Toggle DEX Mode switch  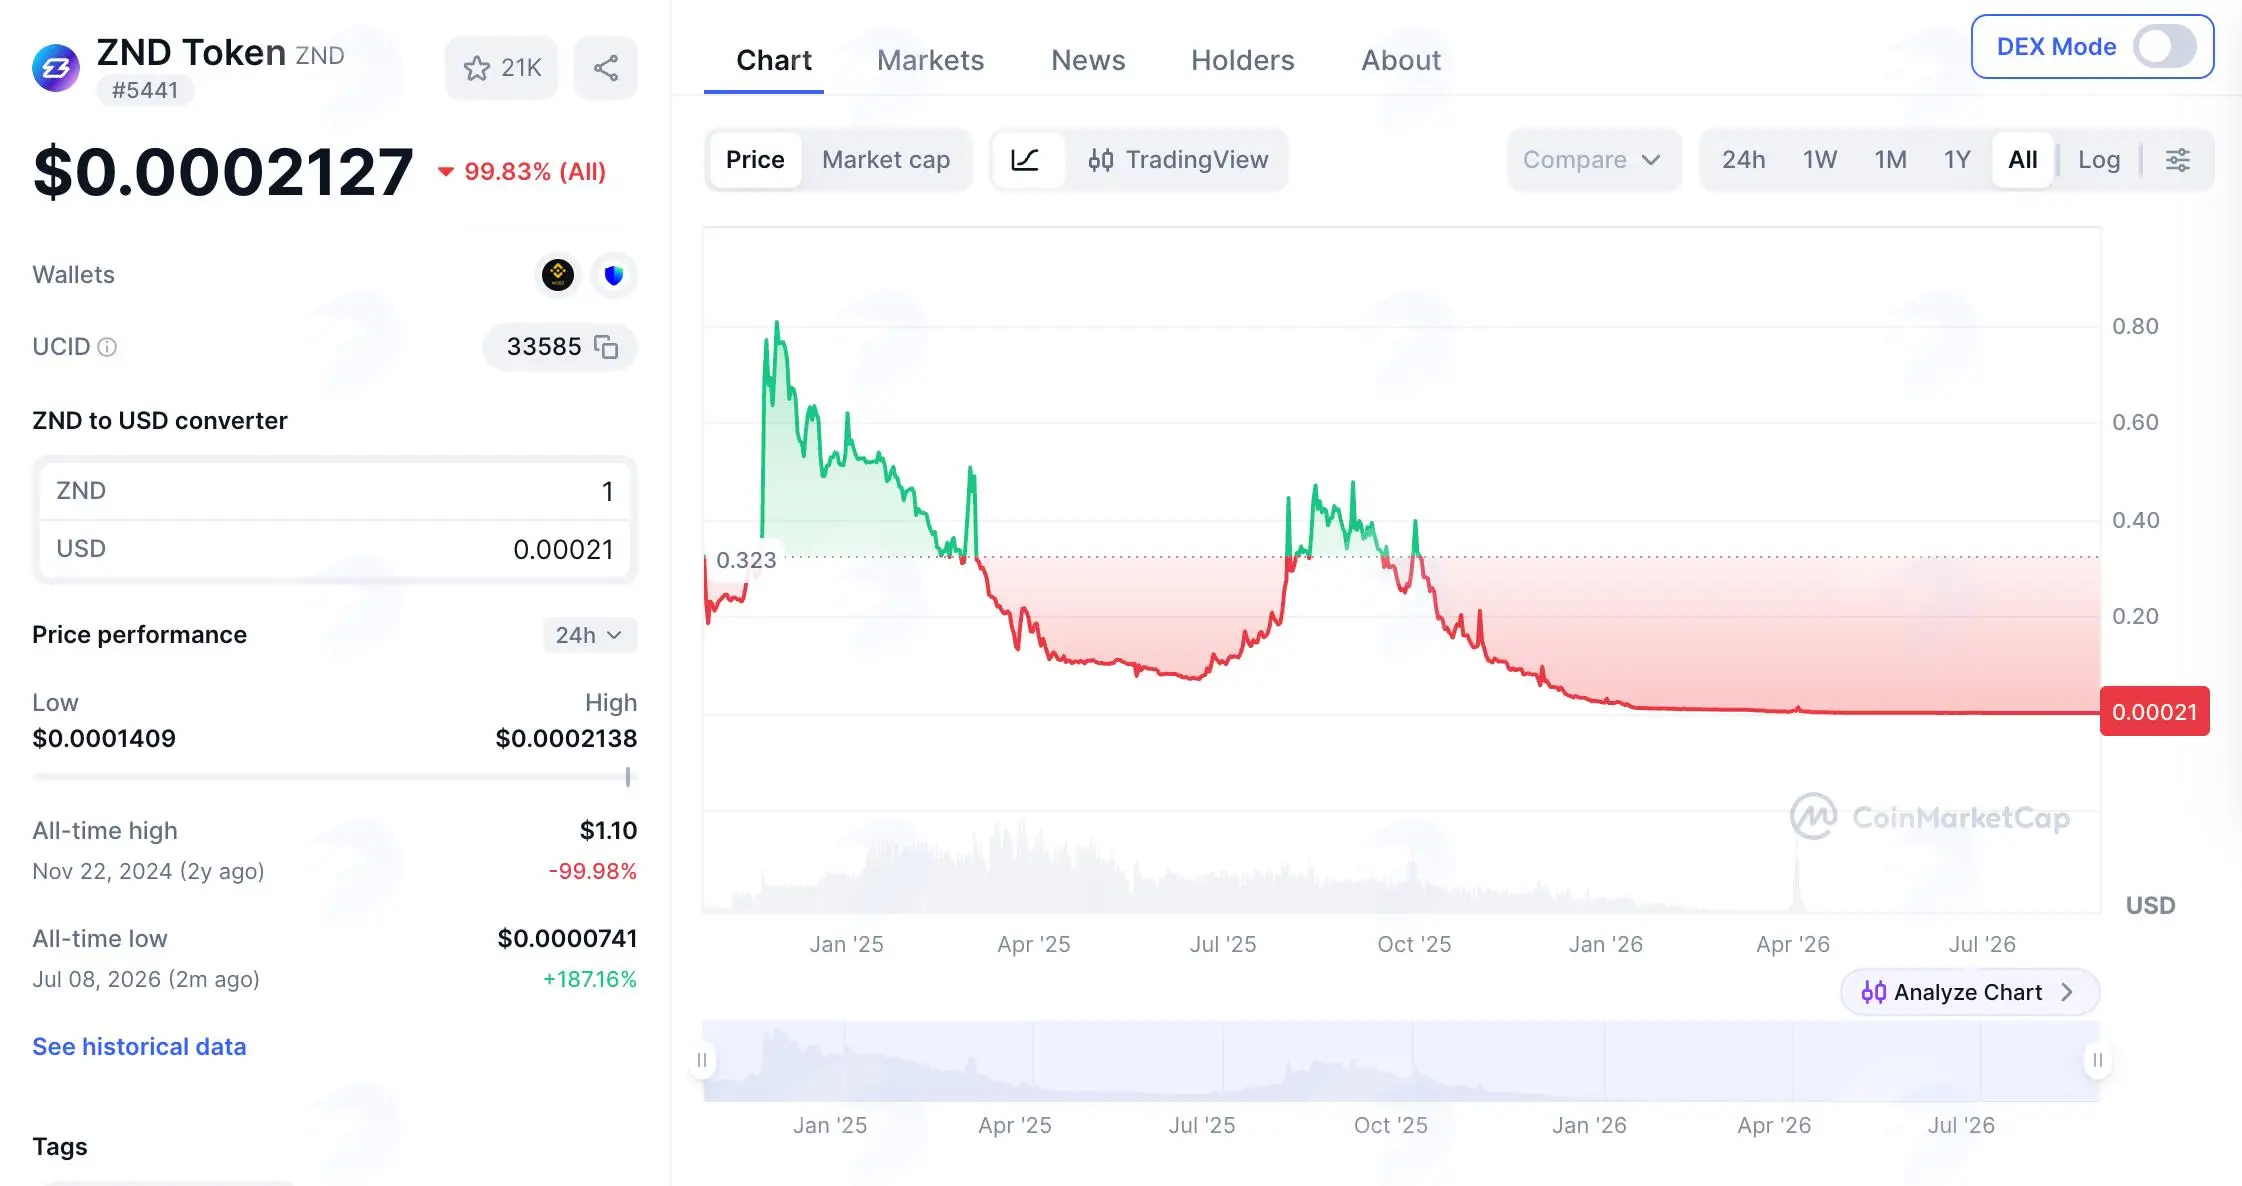point(2165,46)
